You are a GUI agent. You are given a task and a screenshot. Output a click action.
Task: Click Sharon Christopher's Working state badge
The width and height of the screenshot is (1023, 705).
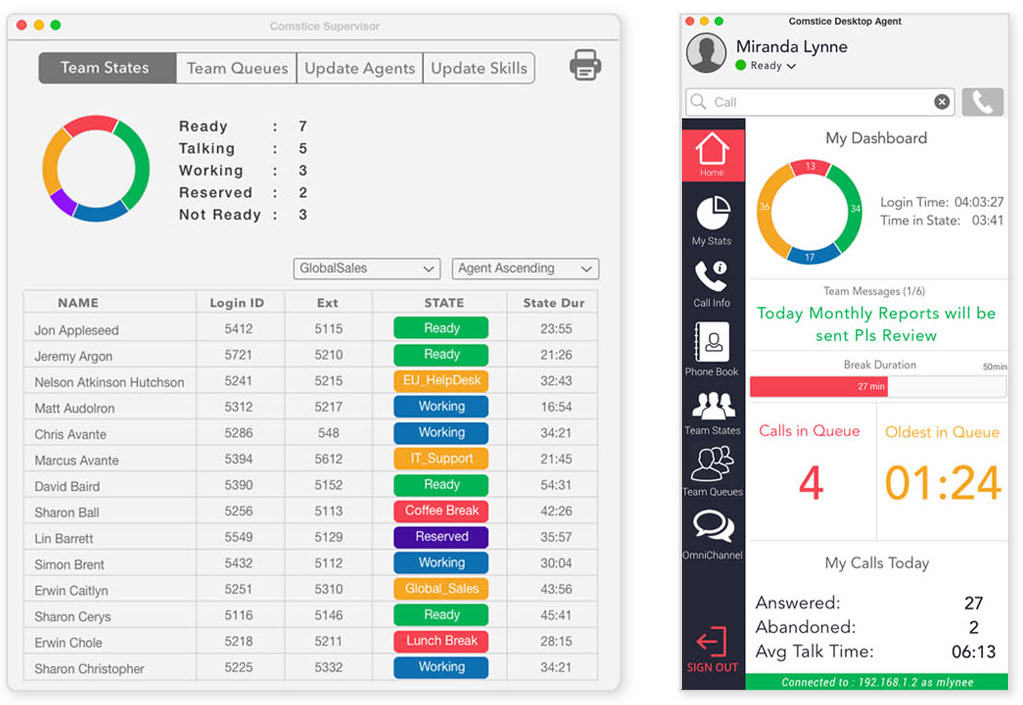(441, 667)
